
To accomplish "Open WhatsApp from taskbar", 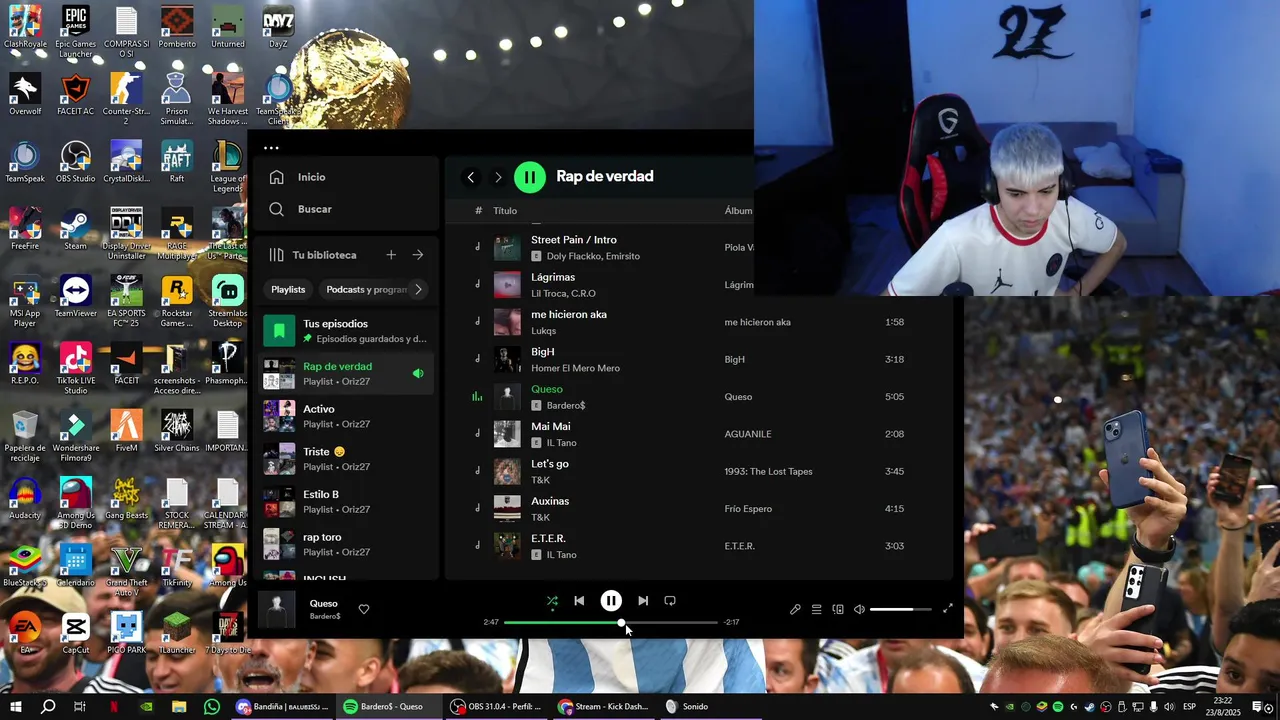I will [x=211, y=707].
